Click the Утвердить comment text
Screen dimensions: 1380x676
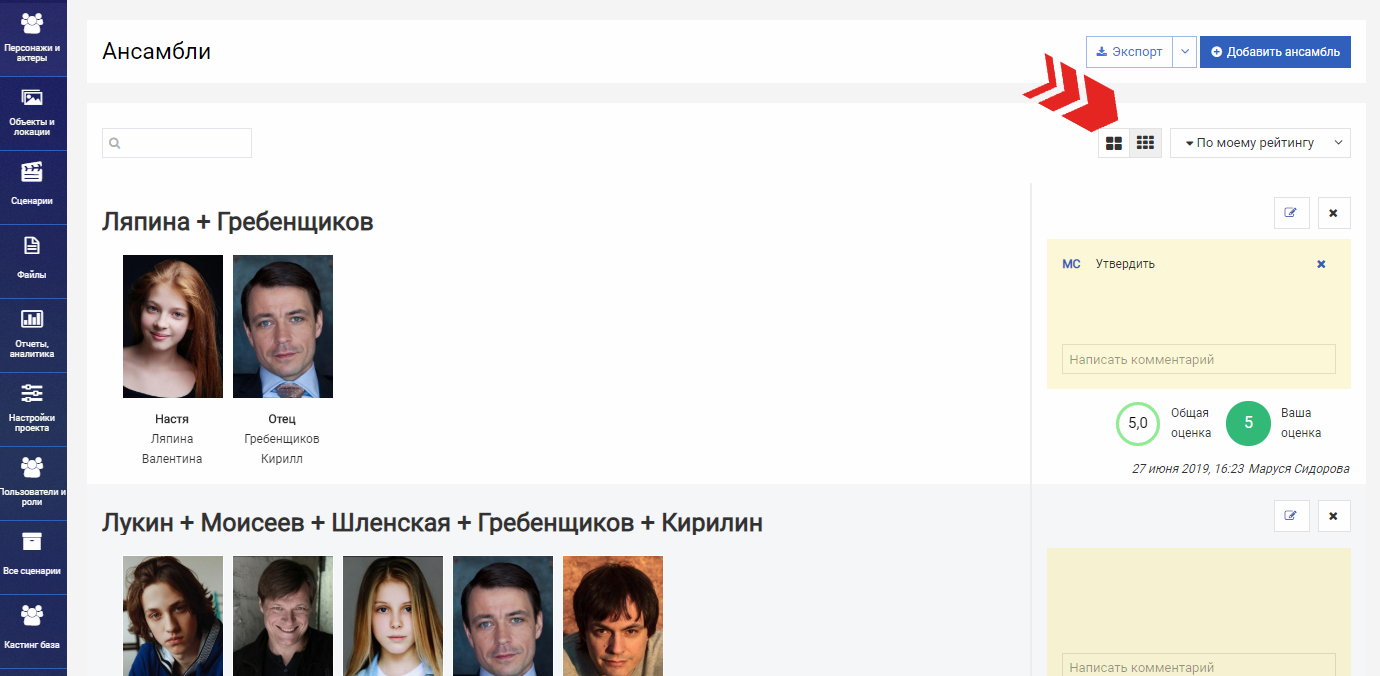[1125, 264]
